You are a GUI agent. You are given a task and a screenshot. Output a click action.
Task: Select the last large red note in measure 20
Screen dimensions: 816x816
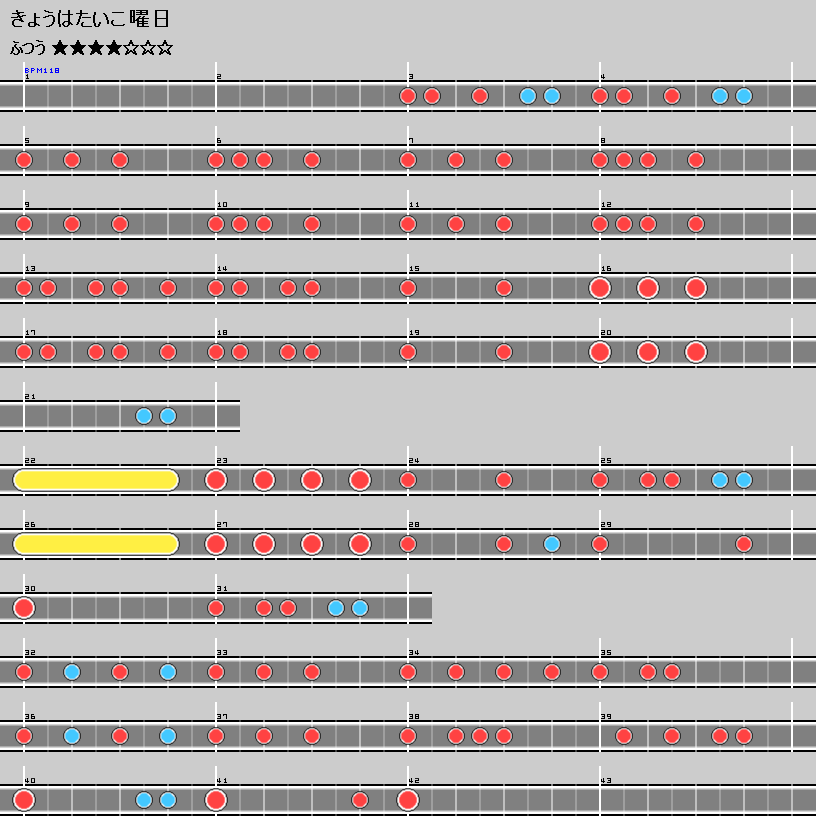pos(696,352)
